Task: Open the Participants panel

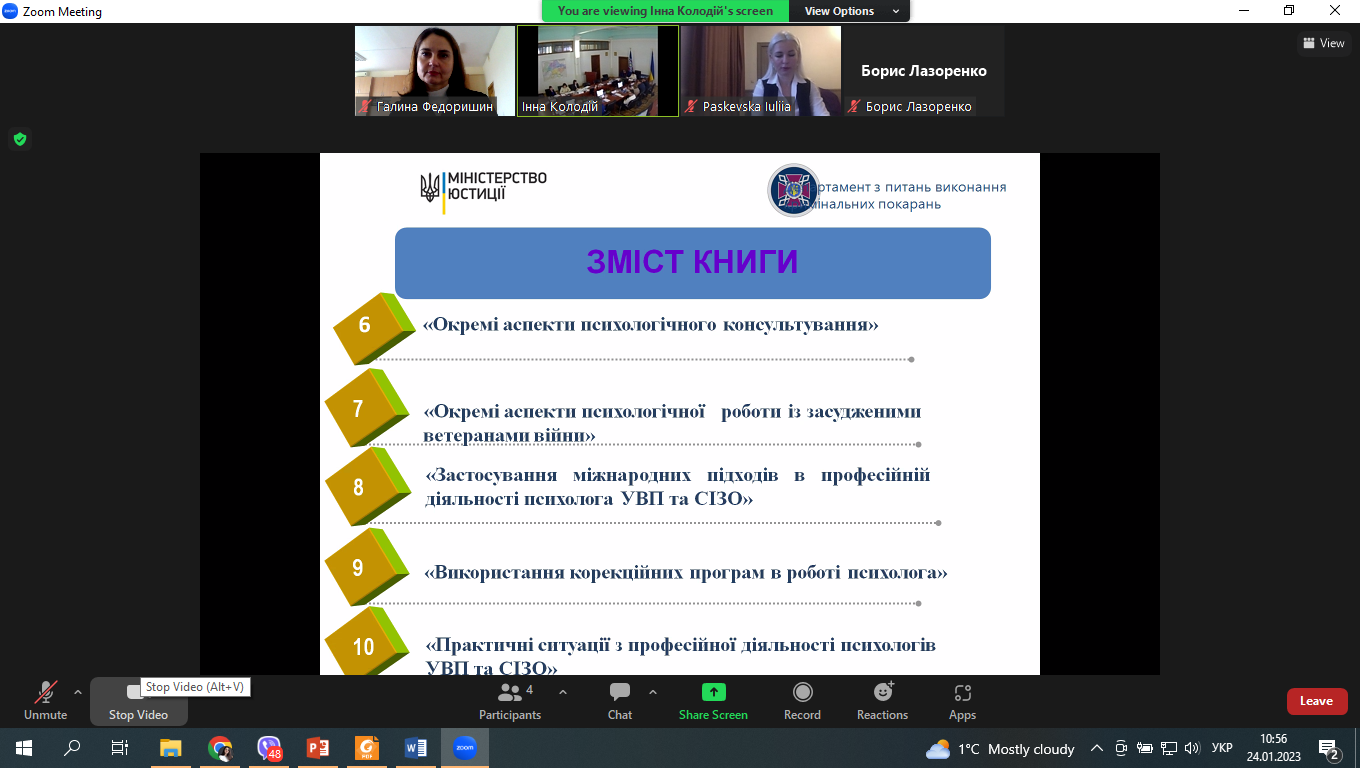Action: coord(510,700)
